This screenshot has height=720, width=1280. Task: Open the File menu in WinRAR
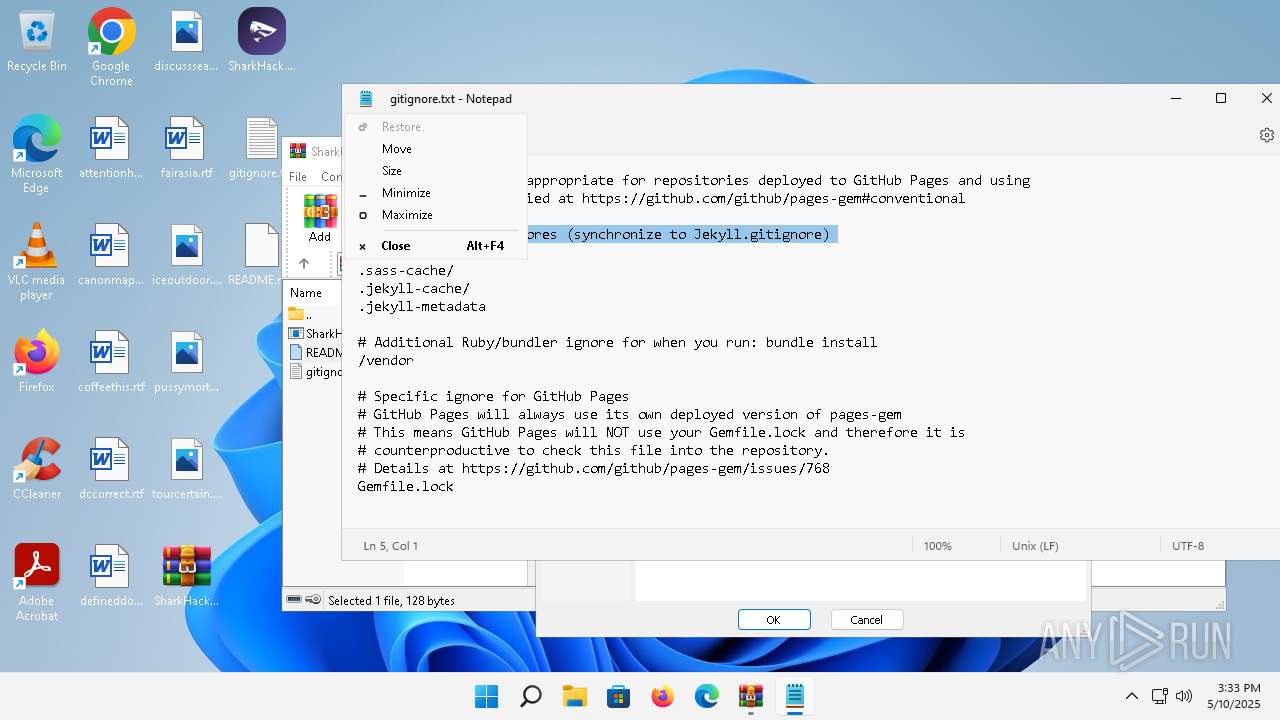[298, 176]
